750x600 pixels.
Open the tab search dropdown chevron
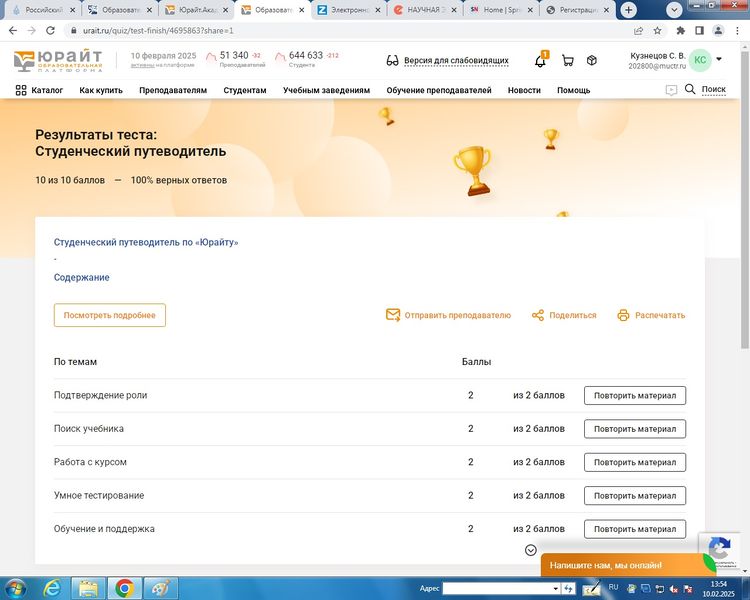pyautogui.click(x=674, y=10)
